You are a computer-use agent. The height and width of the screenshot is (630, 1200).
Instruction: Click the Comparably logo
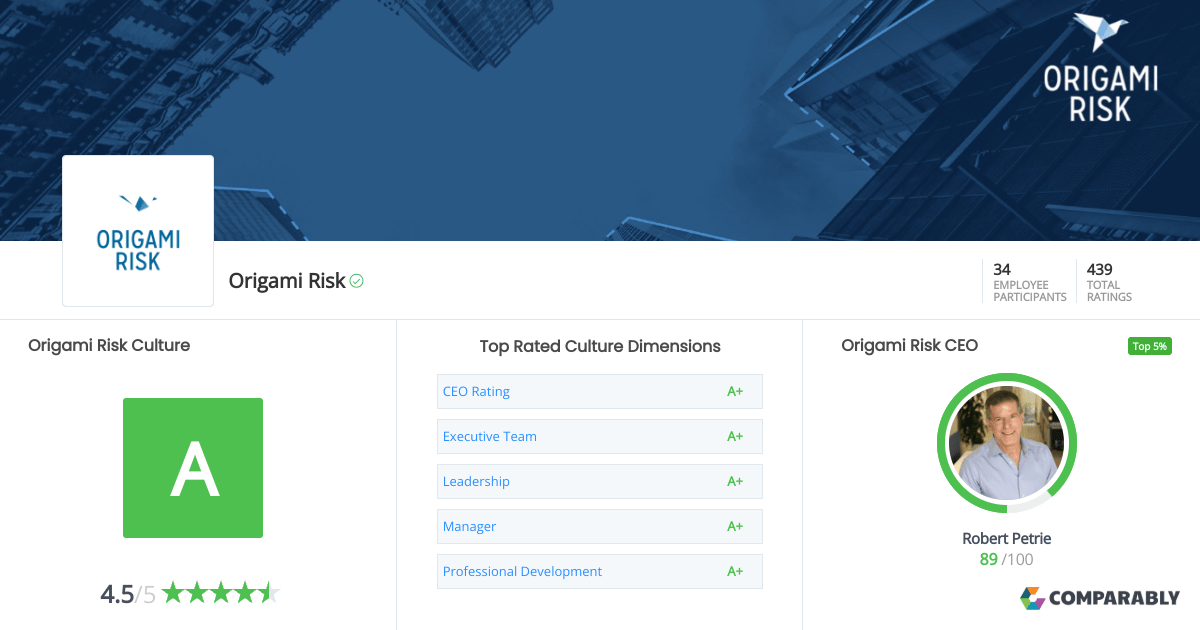pos(1100,598)
